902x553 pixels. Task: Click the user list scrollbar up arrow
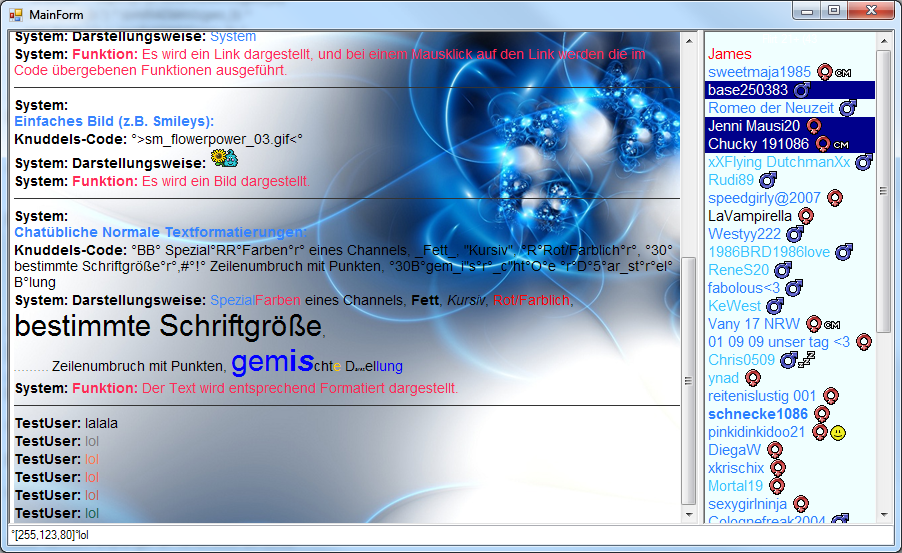883,40
